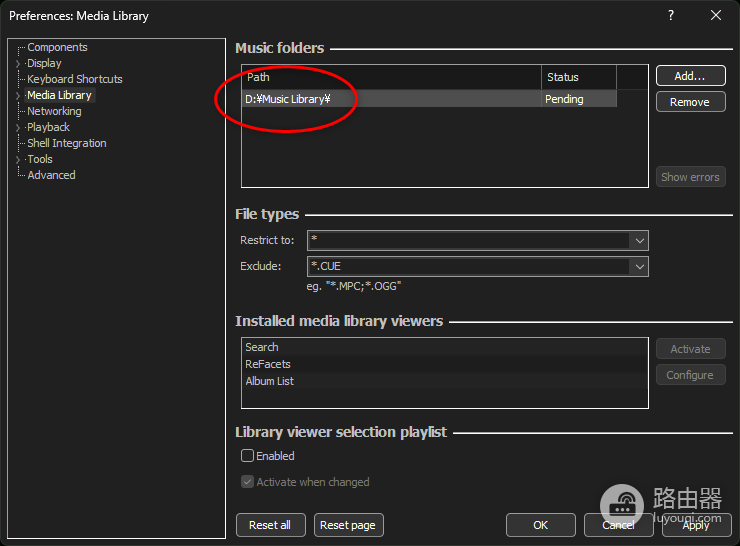Click Cancel to discard changes
The height and width of the screenshot is (546, 740).
(619, 525)
